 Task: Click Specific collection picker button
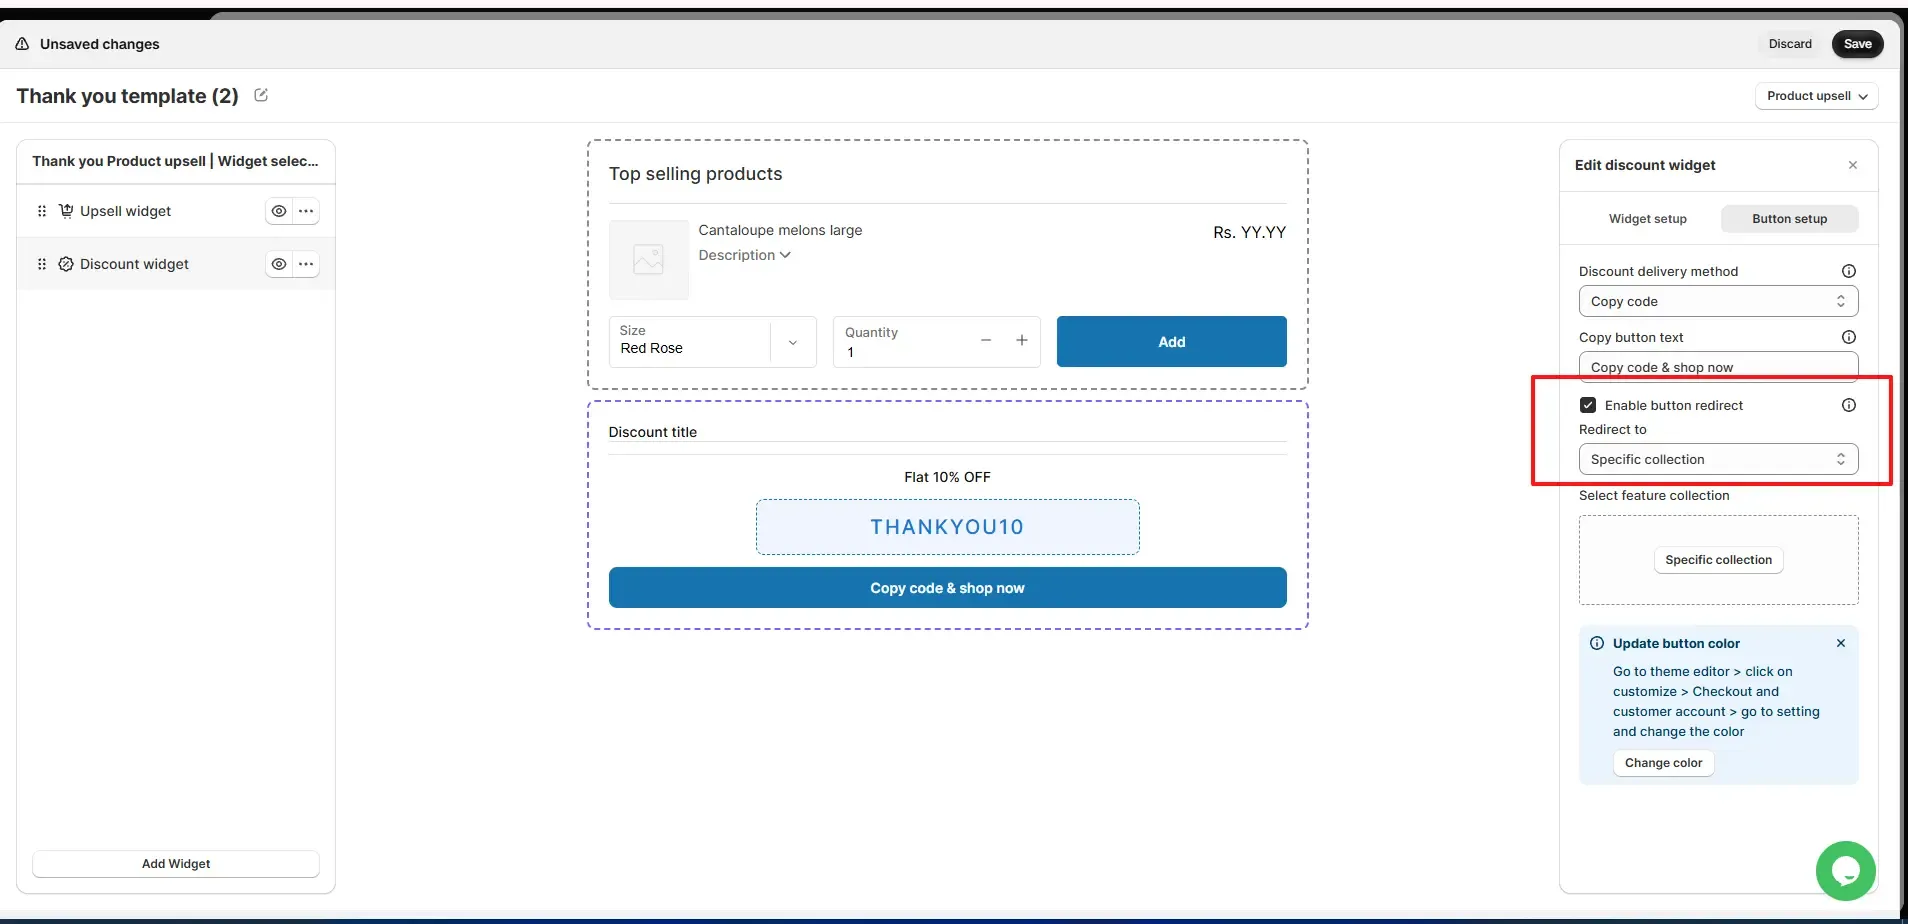[x=1718, y=560]
